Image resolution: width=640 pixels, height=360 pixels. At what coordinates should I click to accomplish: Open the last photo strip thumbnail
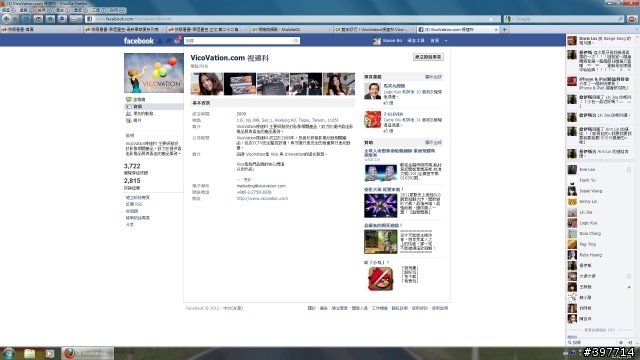tap(339, 84)
